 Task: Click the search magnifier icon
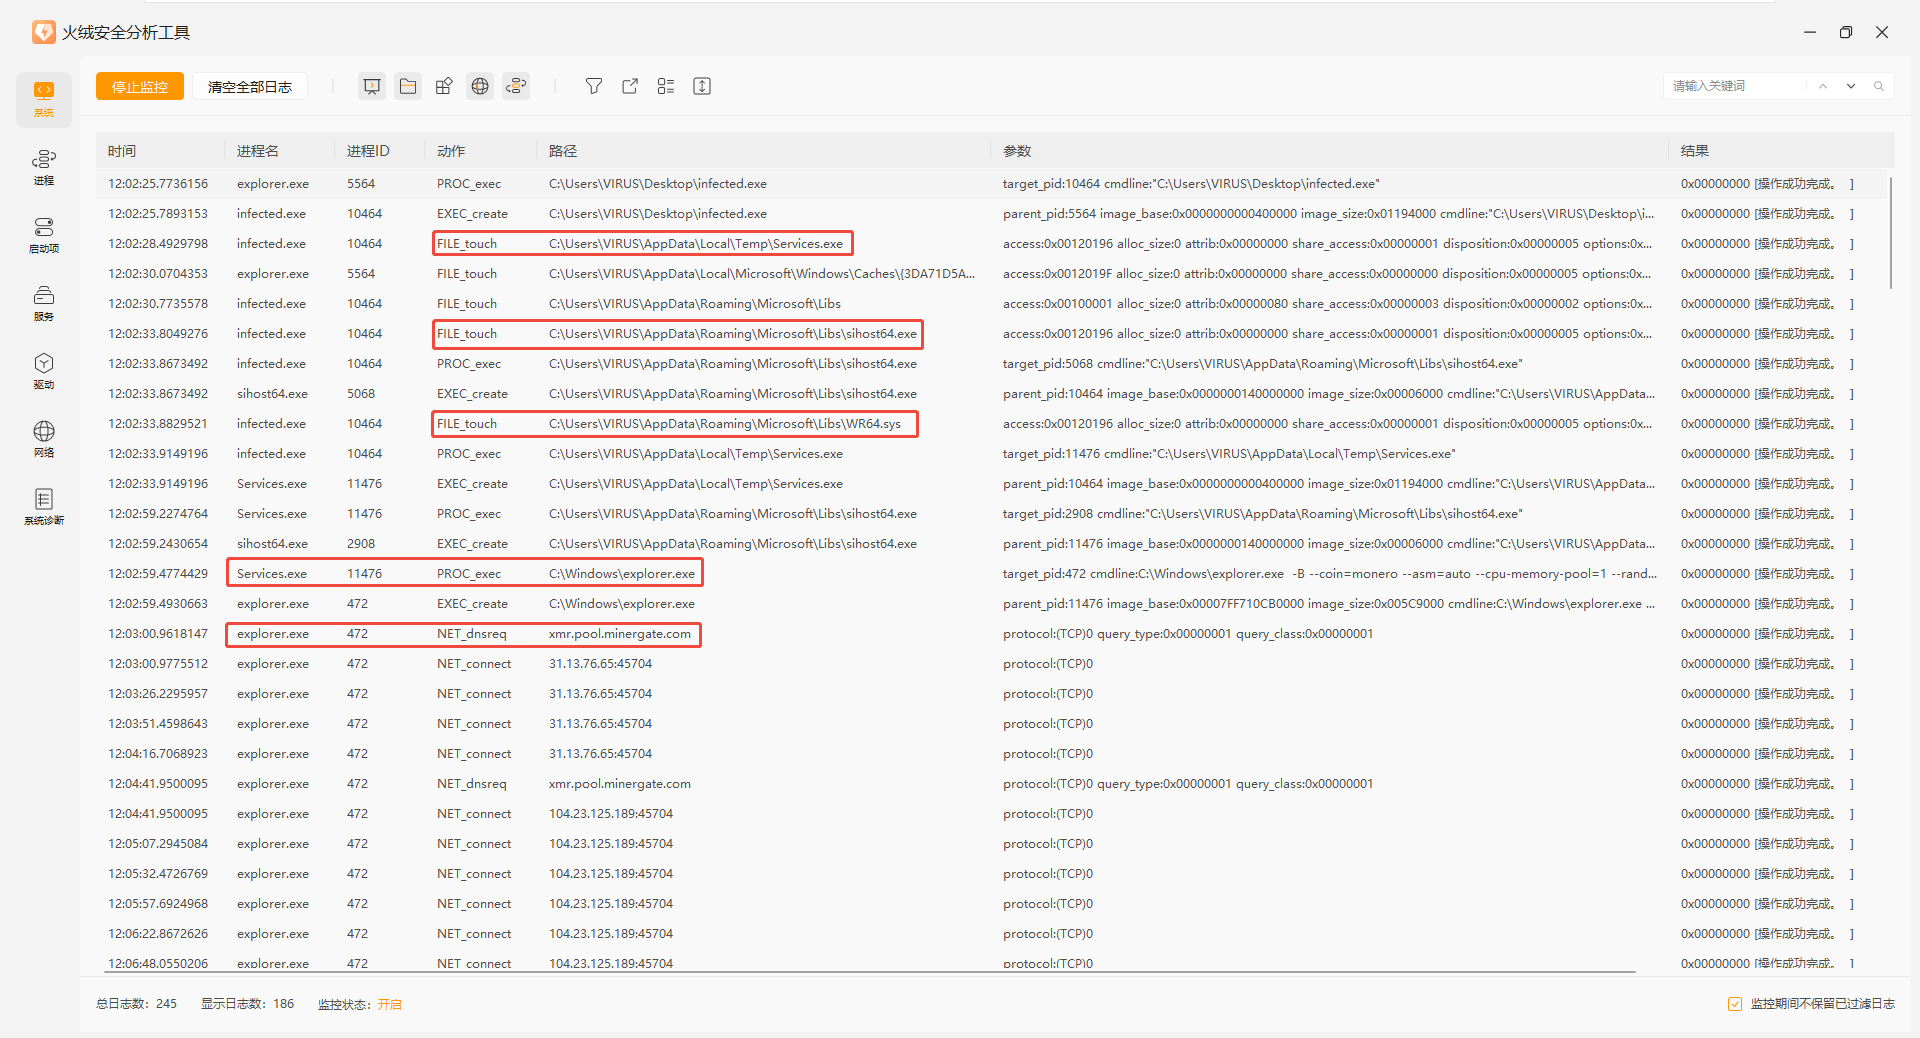[x=1879, y=86]
